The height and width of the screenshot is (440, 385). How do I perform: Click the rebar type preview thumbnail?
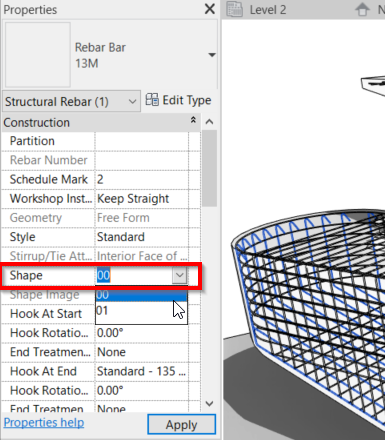pos(38,55)
